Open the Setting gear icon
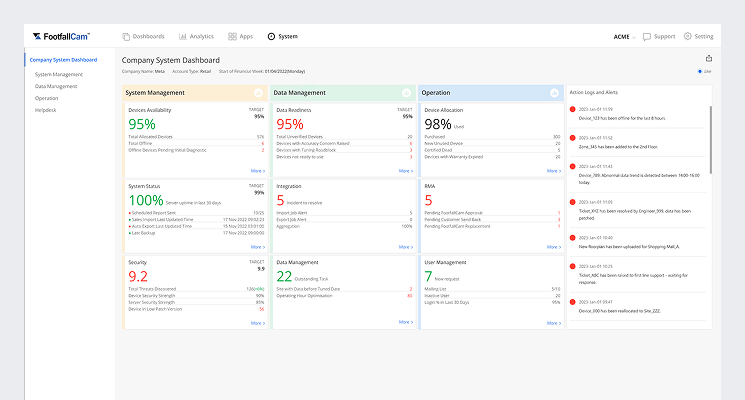Image resolution: width=745 pixels, height=400 pixels. pos(688,36)
